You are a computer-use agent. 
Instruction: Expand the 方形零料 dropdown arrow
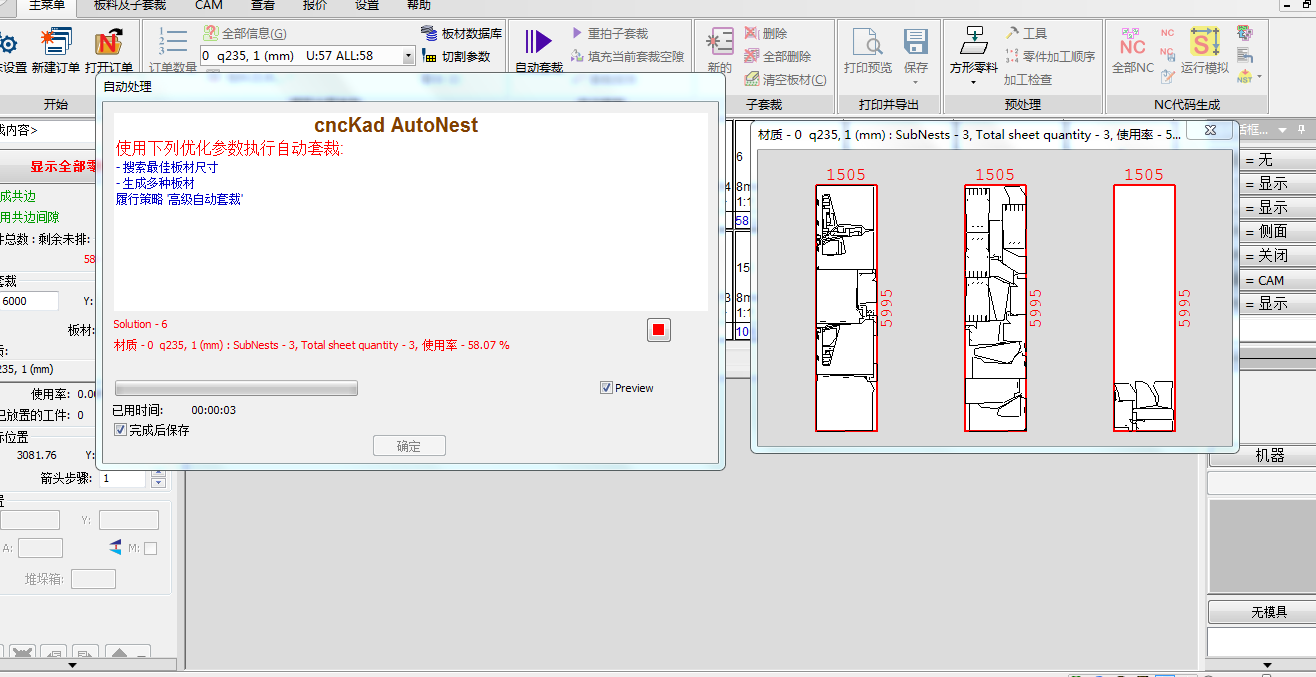973,82
